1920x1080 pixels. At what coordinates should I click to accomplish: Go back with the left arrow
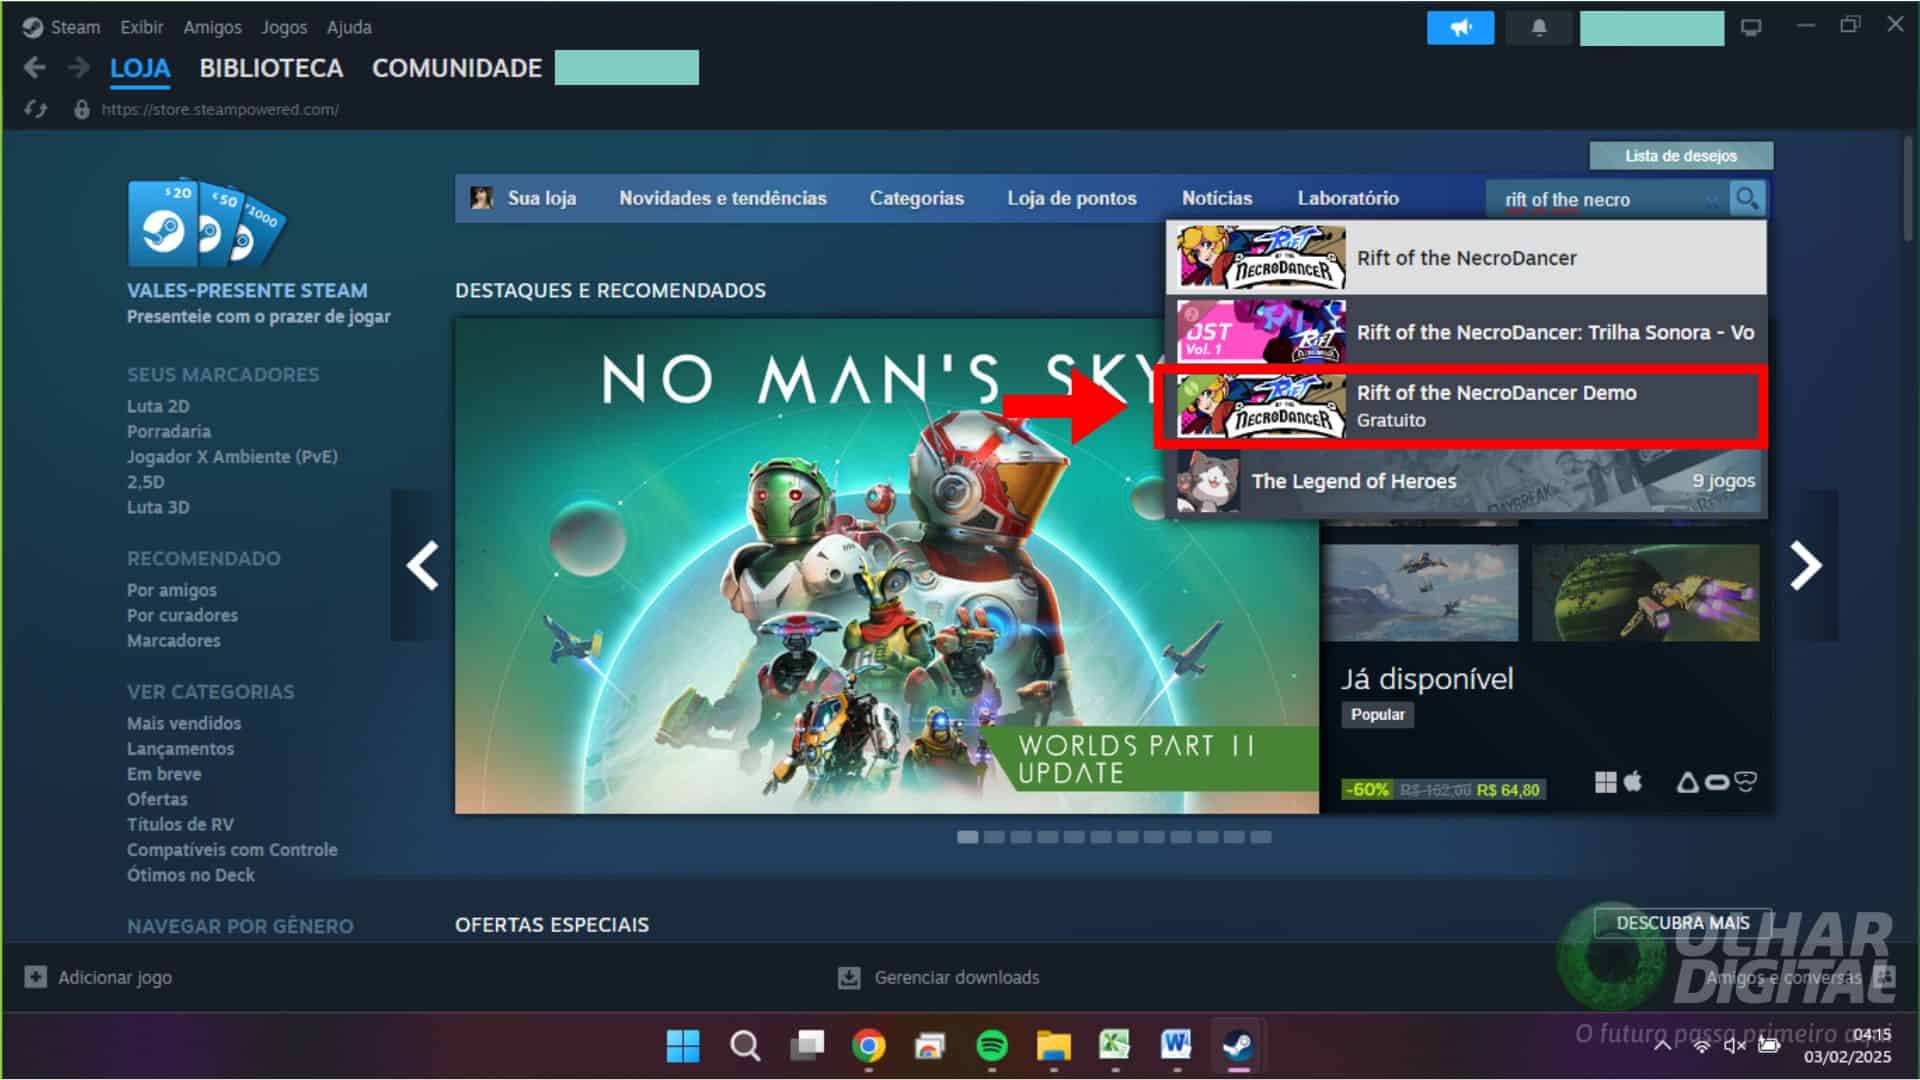click(34, 67)
